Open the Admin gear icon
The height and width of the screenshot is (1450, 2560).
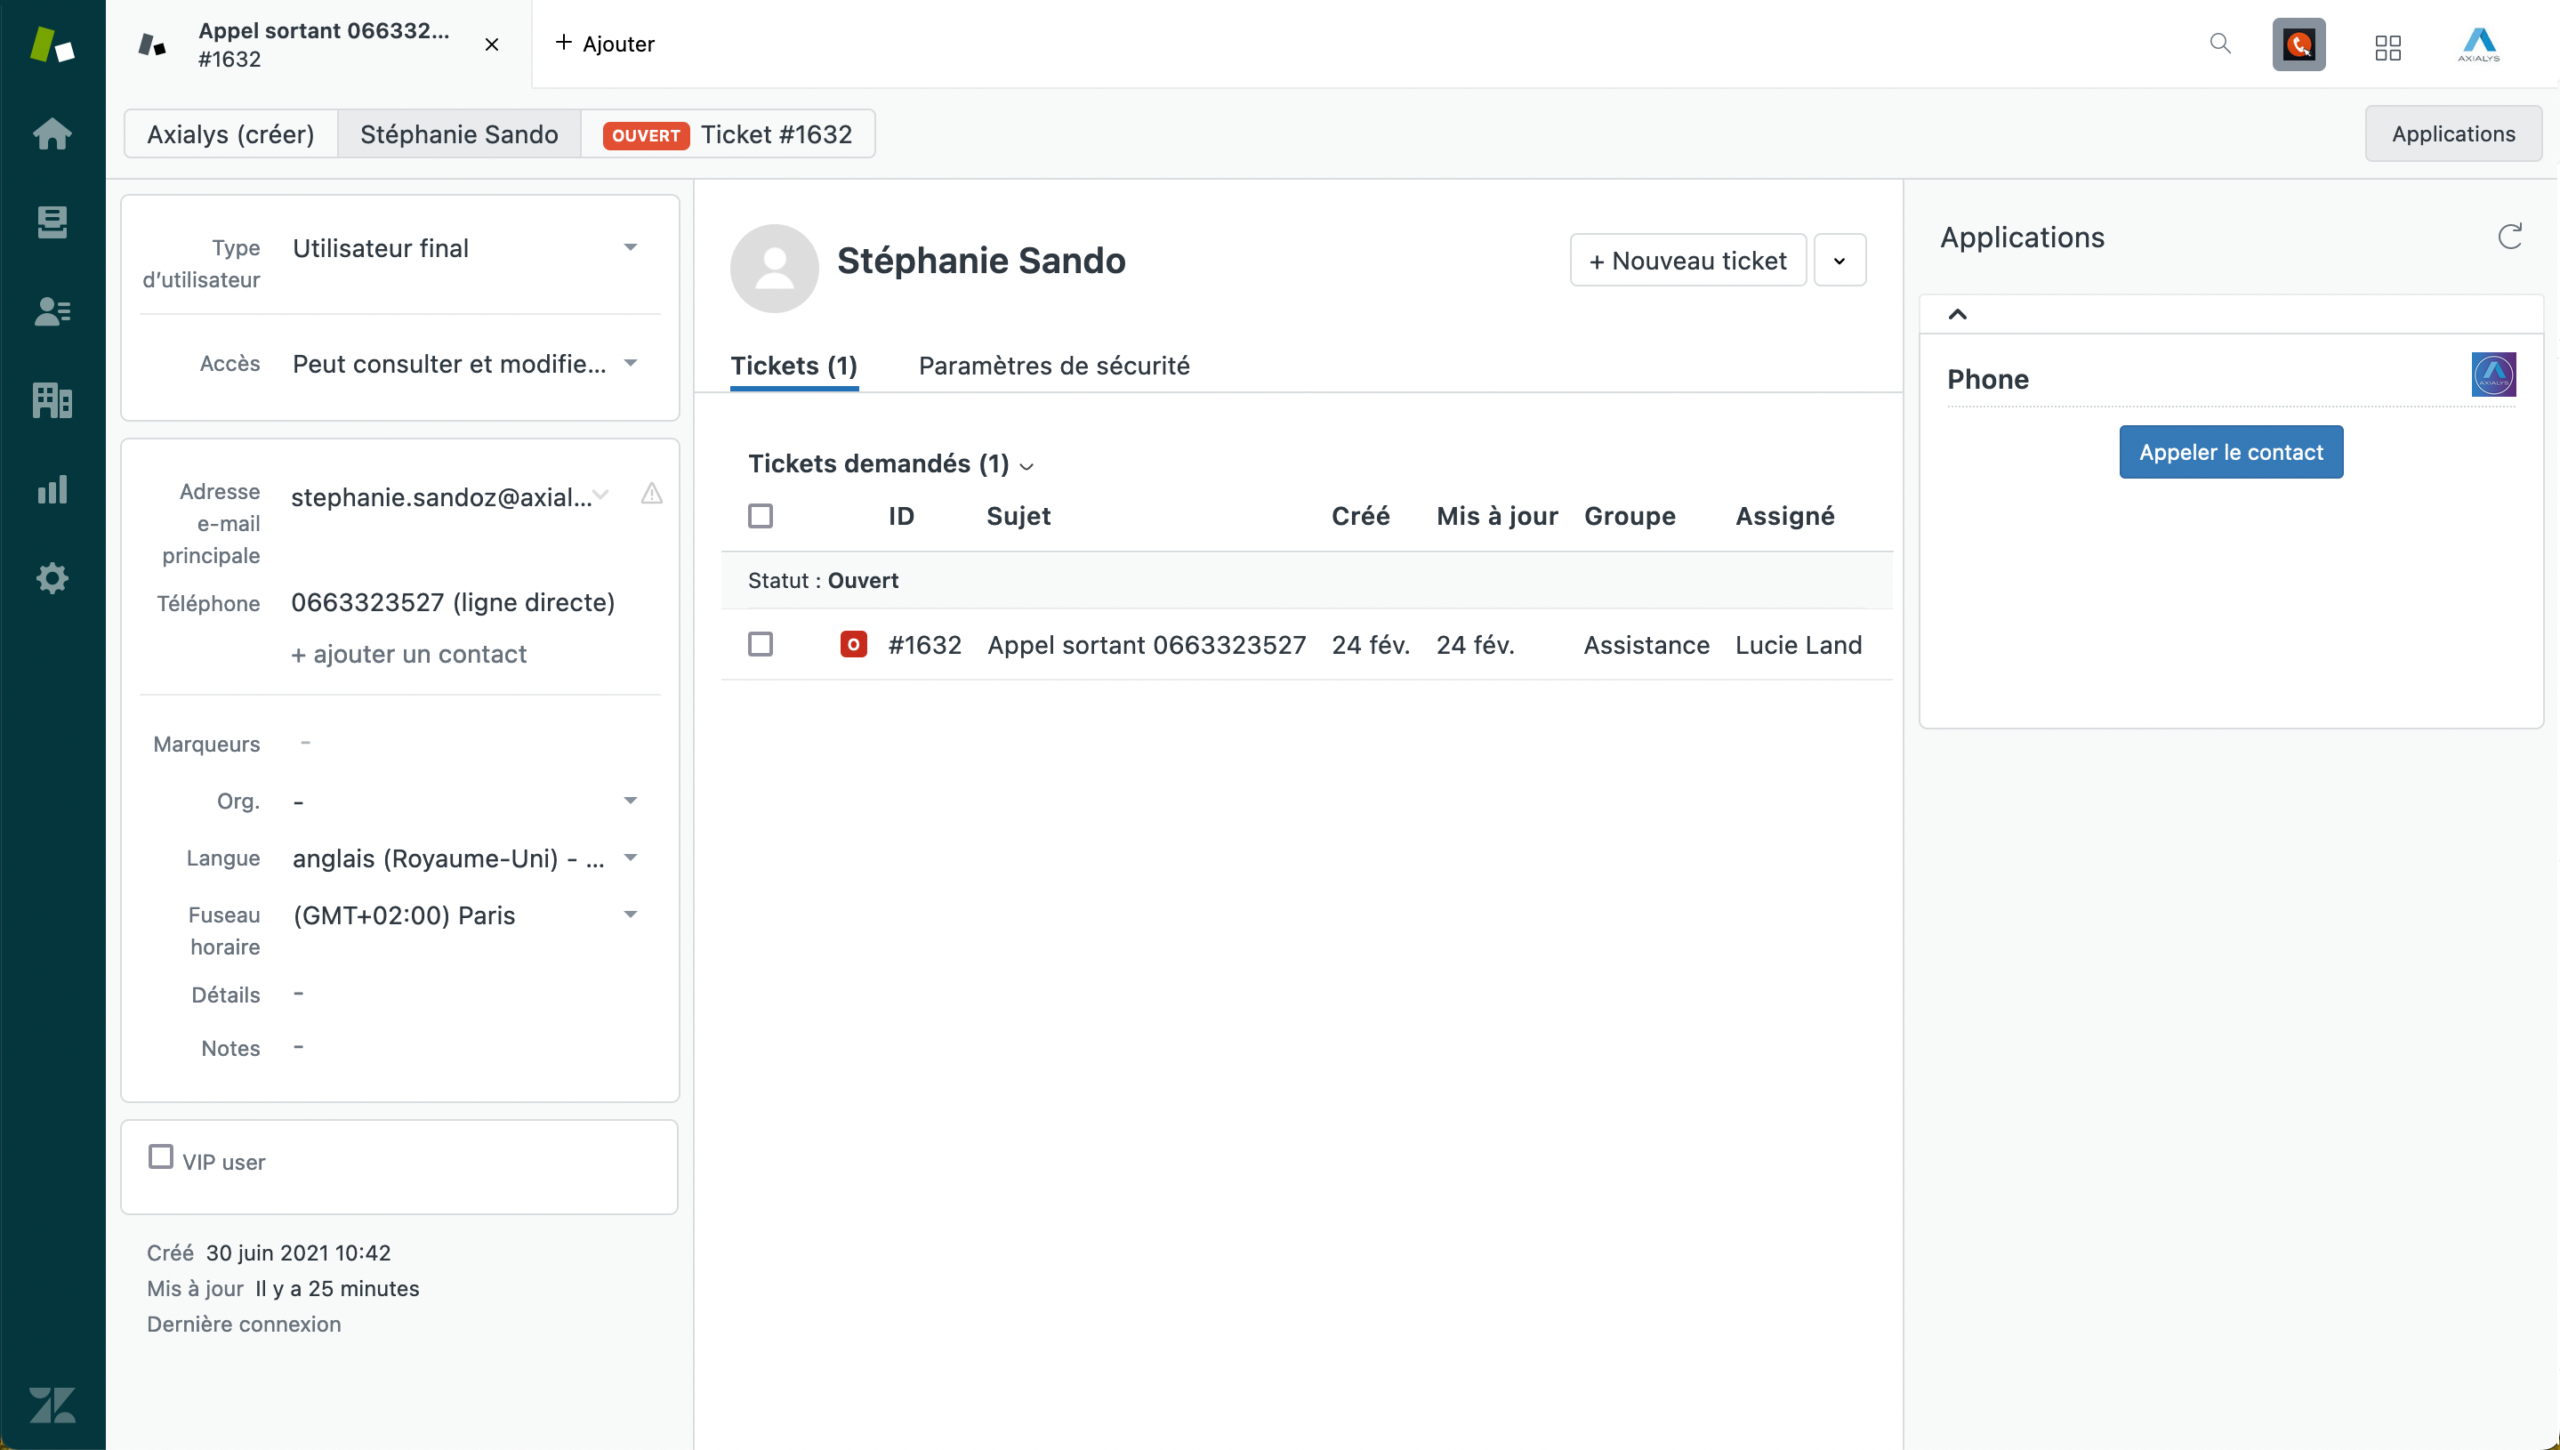tap(52, 578)
